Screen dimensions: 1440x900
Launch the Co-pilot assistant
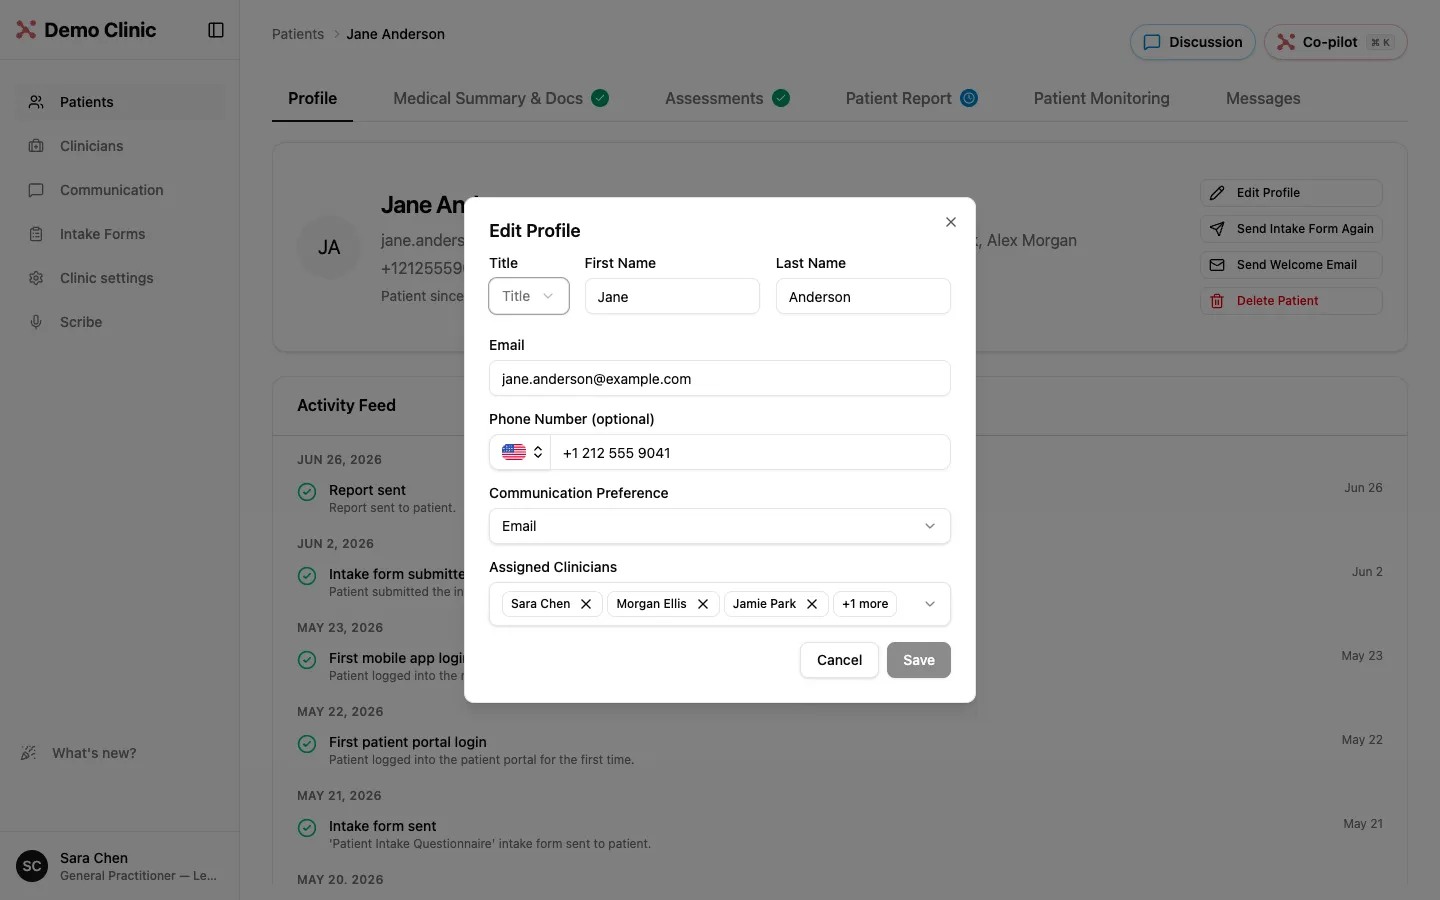[x=1336, y=42]
